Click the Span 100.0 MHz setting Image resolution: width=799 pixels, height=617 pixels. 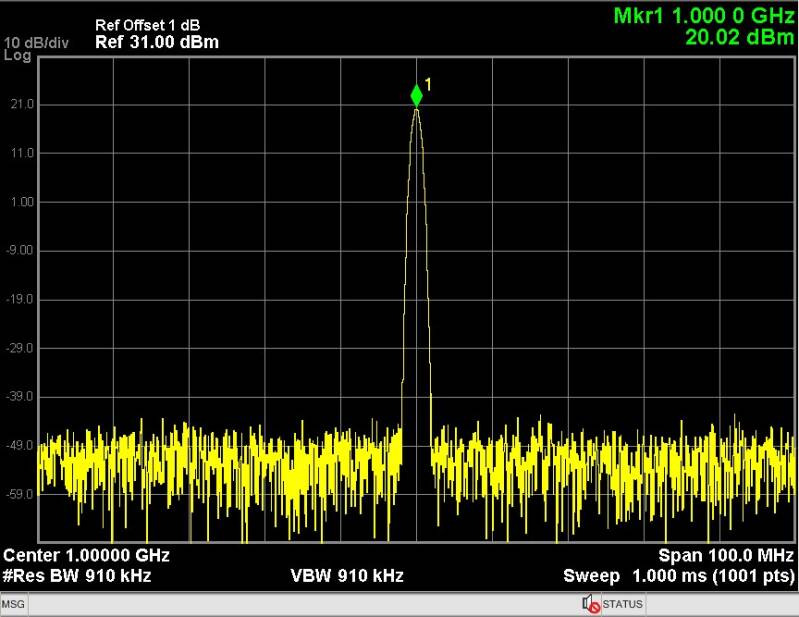[x=726, y=555]
